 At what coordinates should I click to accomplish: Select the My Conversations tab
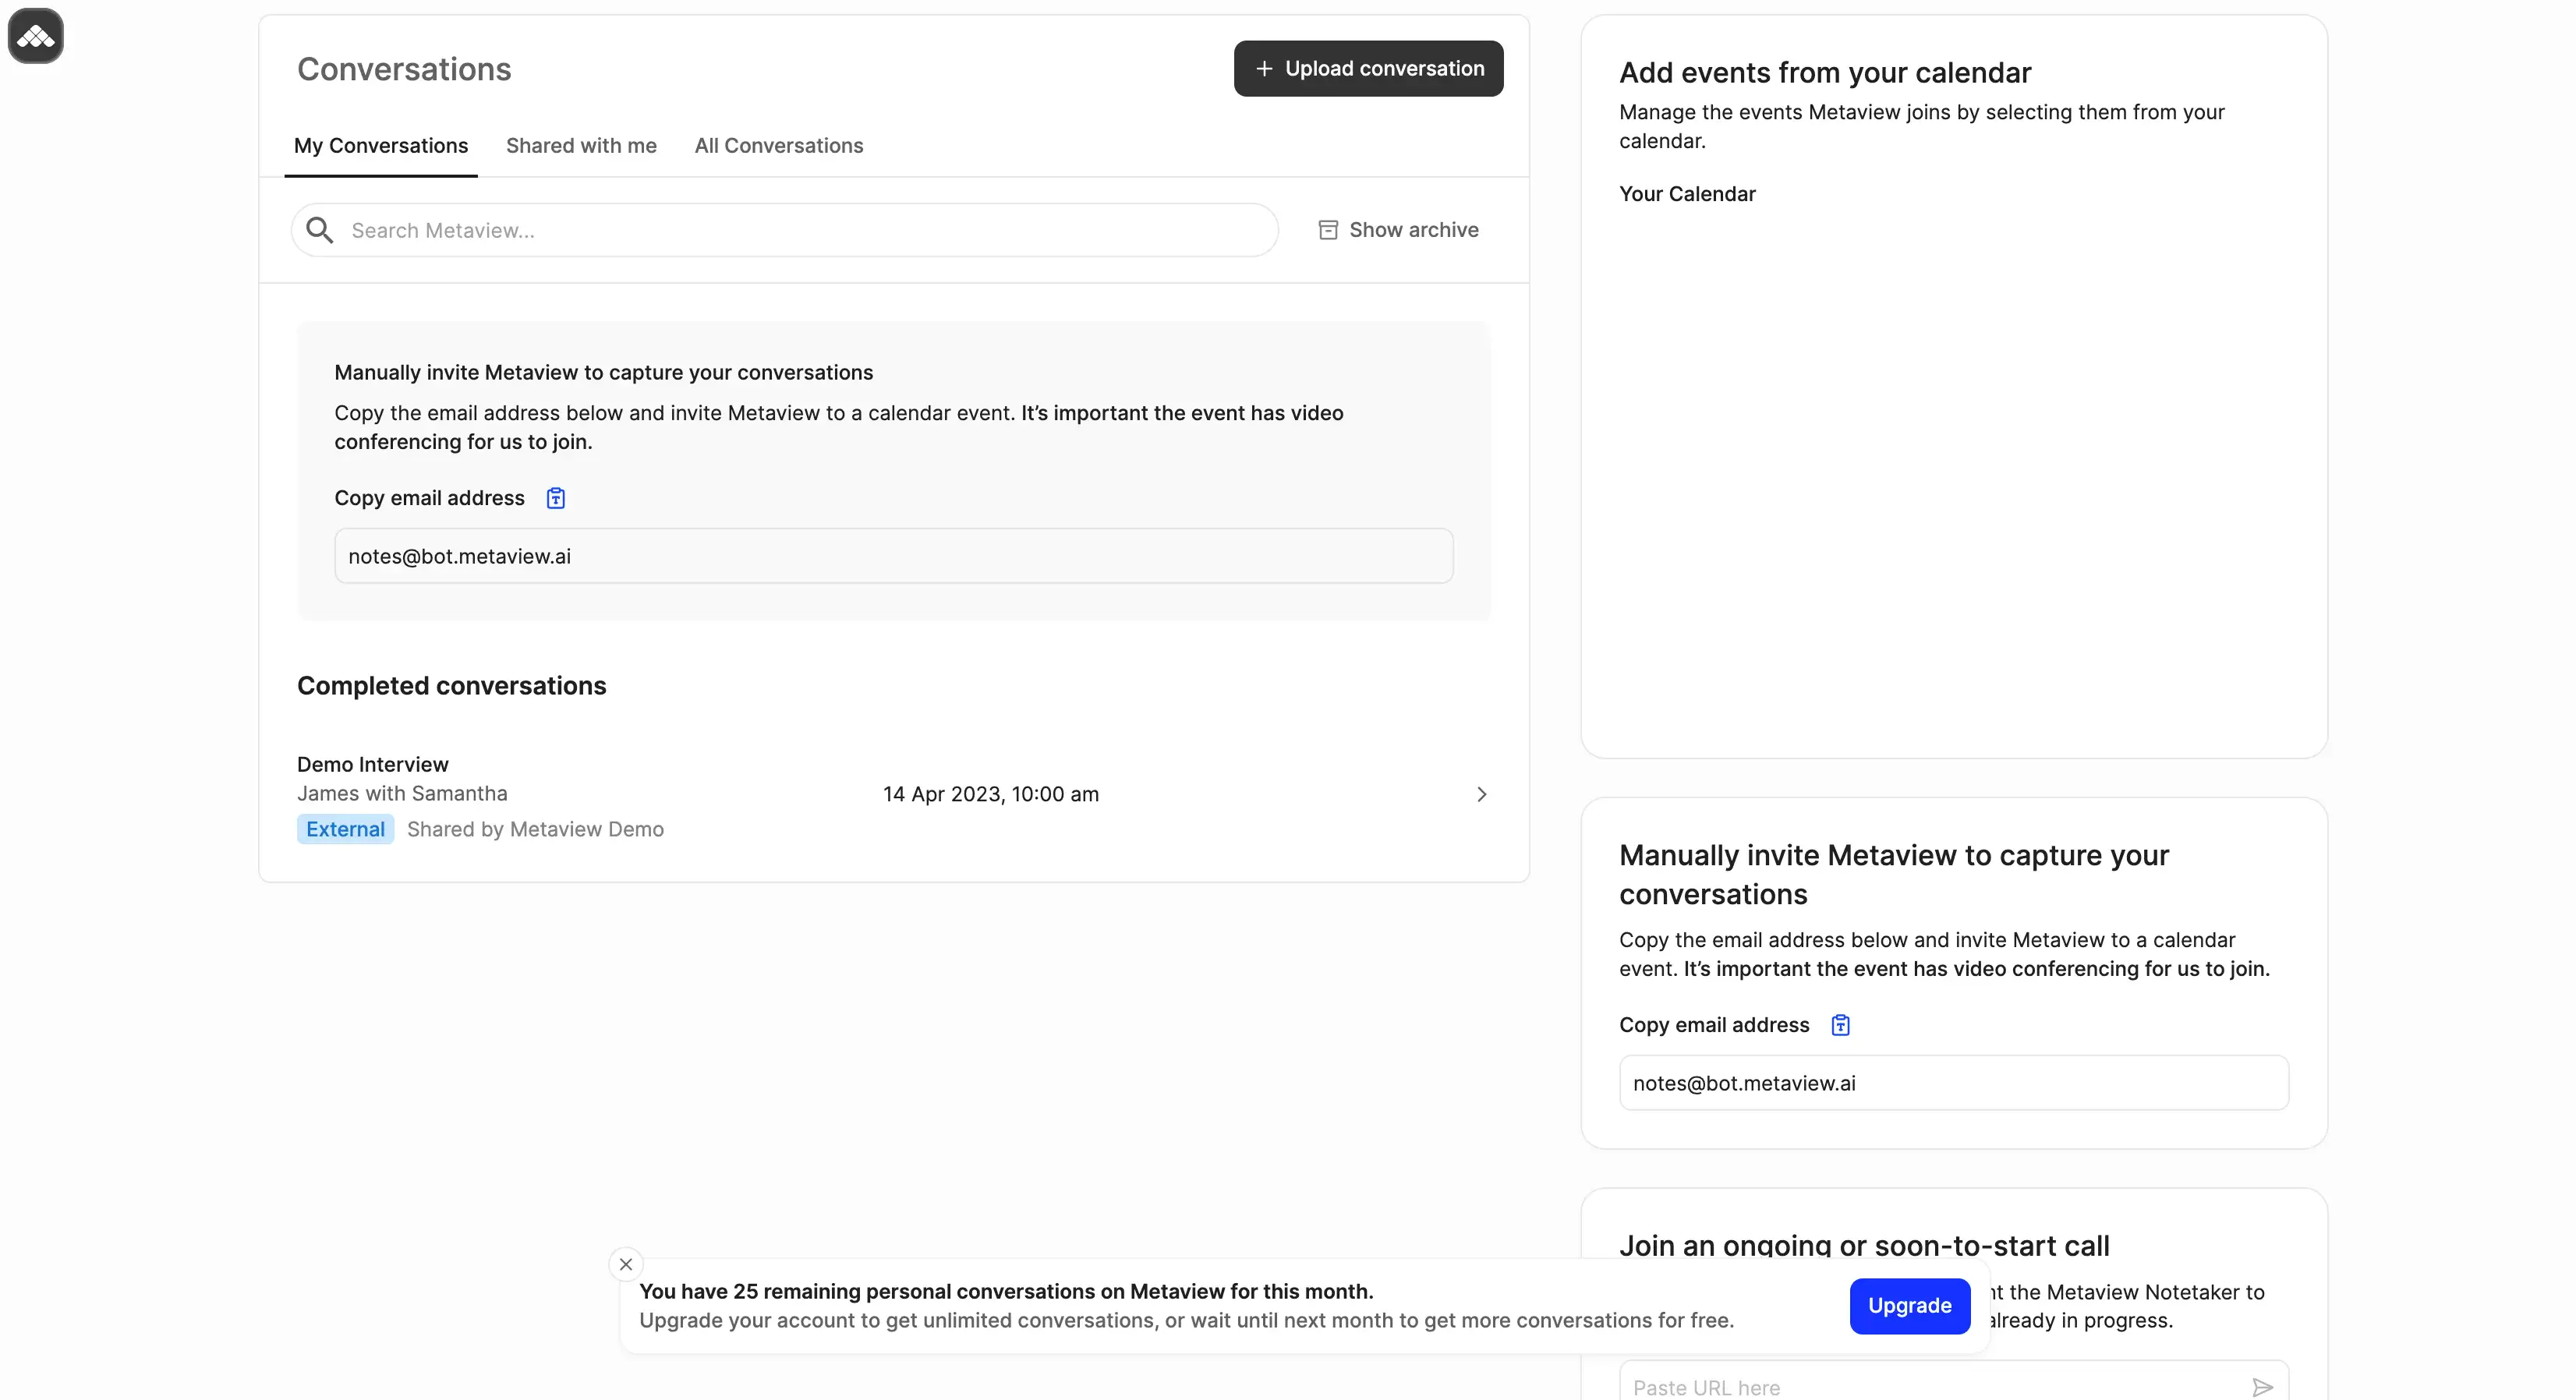[x=380, y=146]
